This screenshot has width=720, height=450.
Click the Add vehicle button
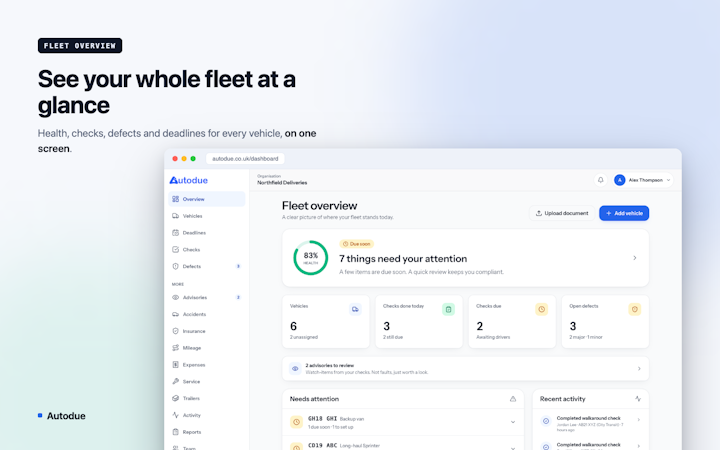click(624, 214)
